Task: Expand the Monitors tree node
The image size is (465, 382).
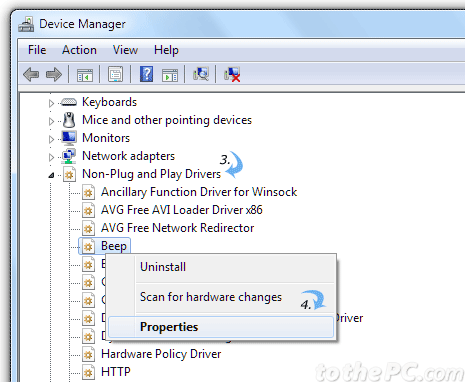Action: [x=51, y=139]
